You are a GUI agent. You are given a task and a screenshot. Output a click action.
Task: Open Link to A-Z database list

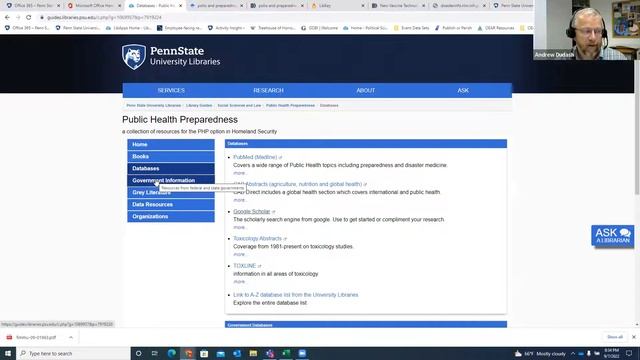pyautogui.click(x=296, y=295)
